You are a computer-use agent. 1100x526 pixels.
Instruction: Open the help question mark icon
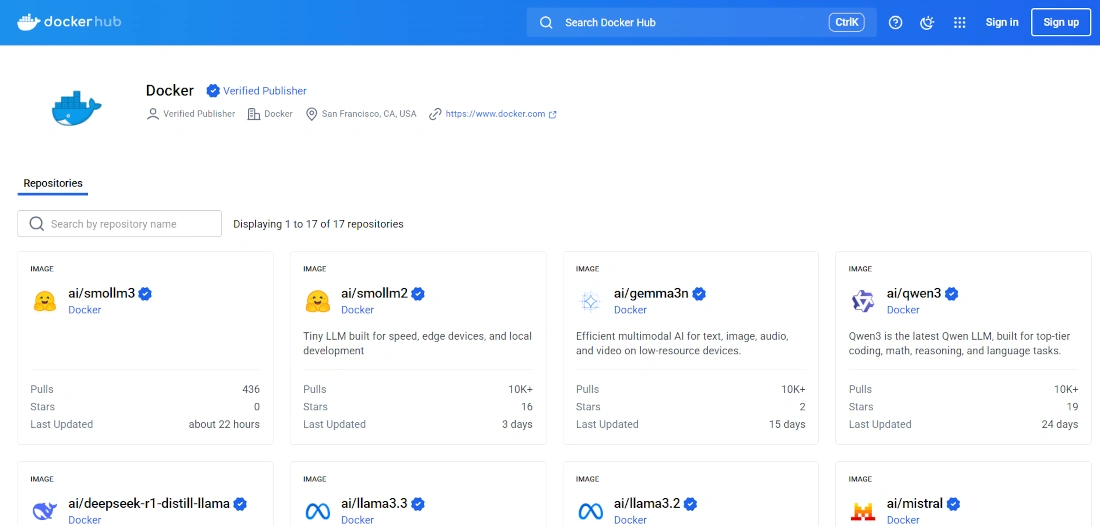coord(895,22)
